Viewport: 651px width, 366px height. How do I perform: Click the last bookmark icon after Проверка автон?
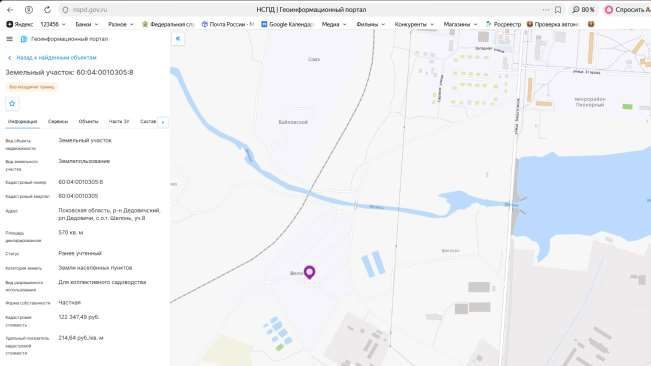591,24
